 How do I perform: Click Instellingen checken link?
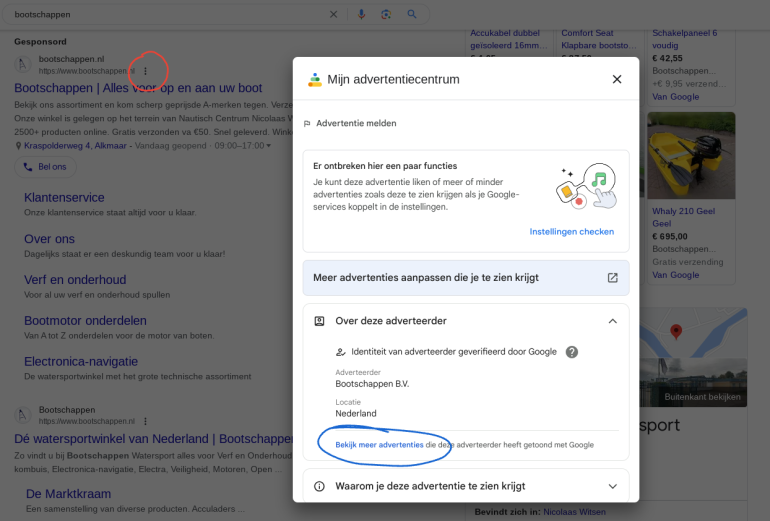pyautogui.click(x=572, y=232)
